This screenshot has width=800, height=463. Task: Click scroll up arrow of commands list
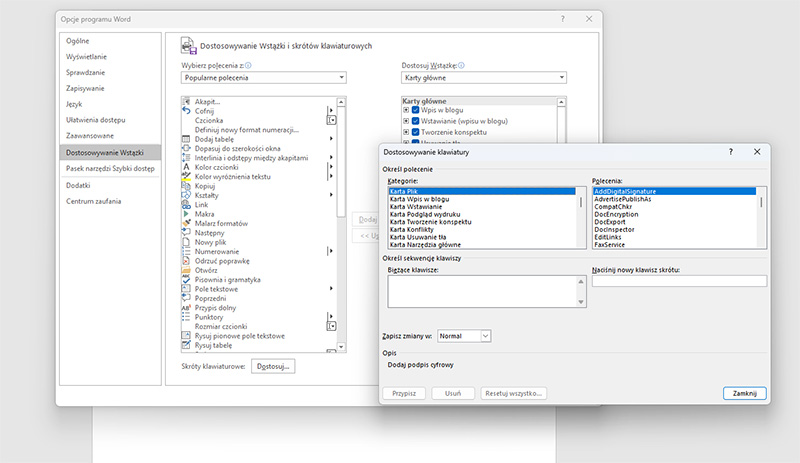[x=341, y=102]
